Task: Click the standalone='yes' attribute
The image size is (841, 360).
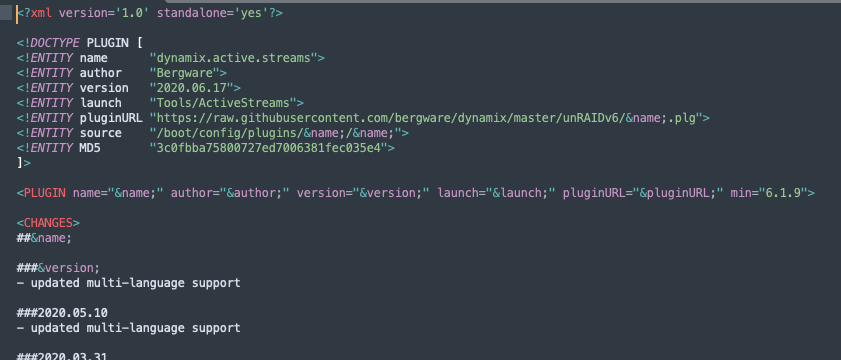Action: (x=212, y=13)
